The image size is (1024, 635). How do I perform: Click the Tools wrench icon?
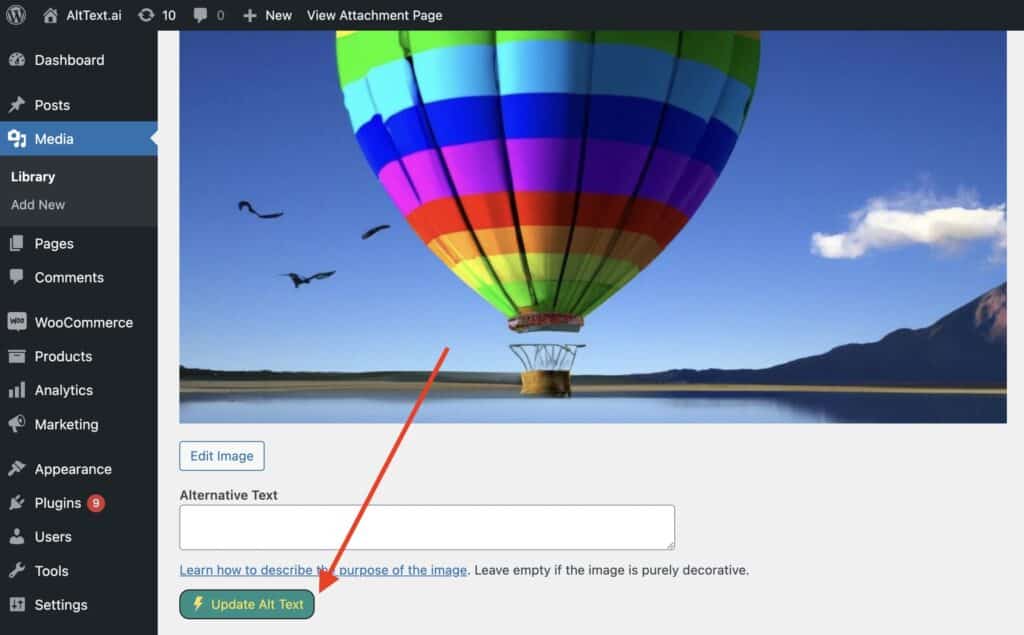point(17,570)
